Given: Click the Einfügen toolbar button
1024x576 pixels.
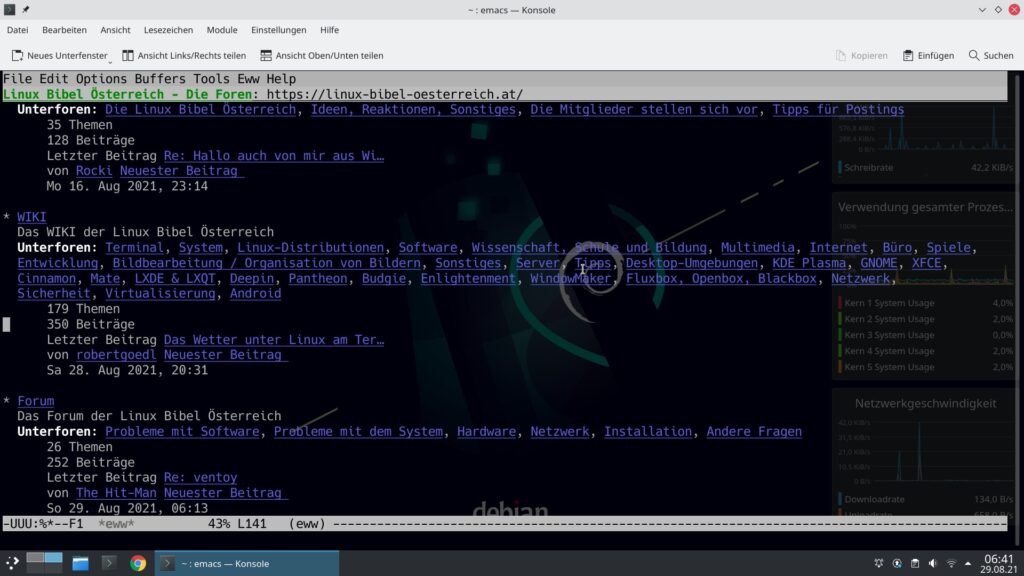Looking at the screenshot, I should 928,56.
